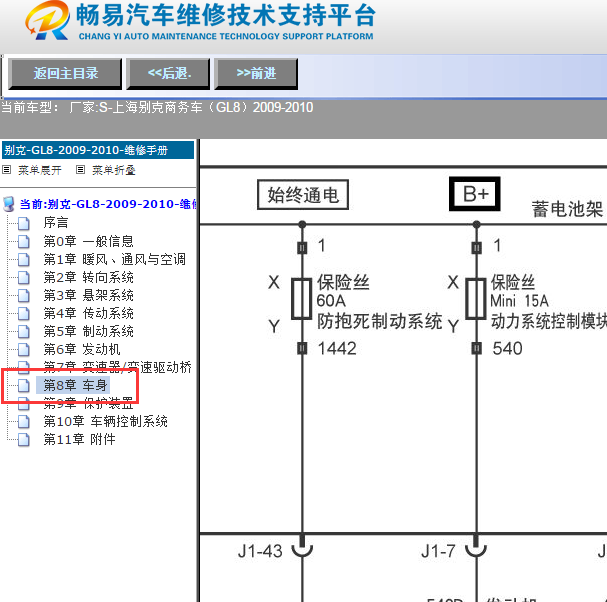Click the page icon beside 第5章
607x602 pixels.
point(24,332)
